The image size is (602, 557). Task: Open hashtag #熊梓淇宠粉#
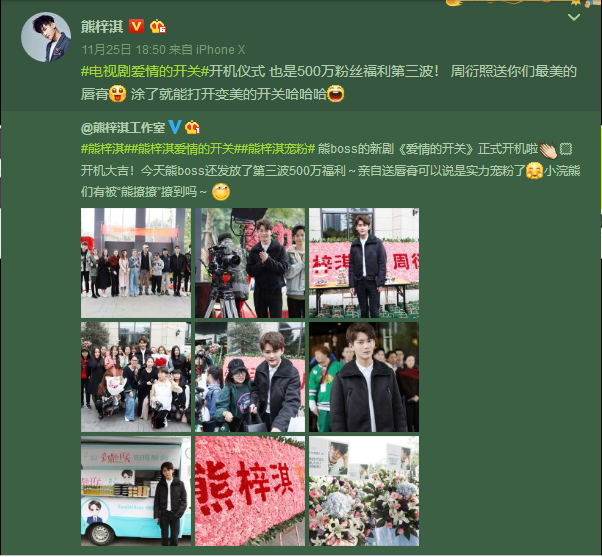[278, 149]
